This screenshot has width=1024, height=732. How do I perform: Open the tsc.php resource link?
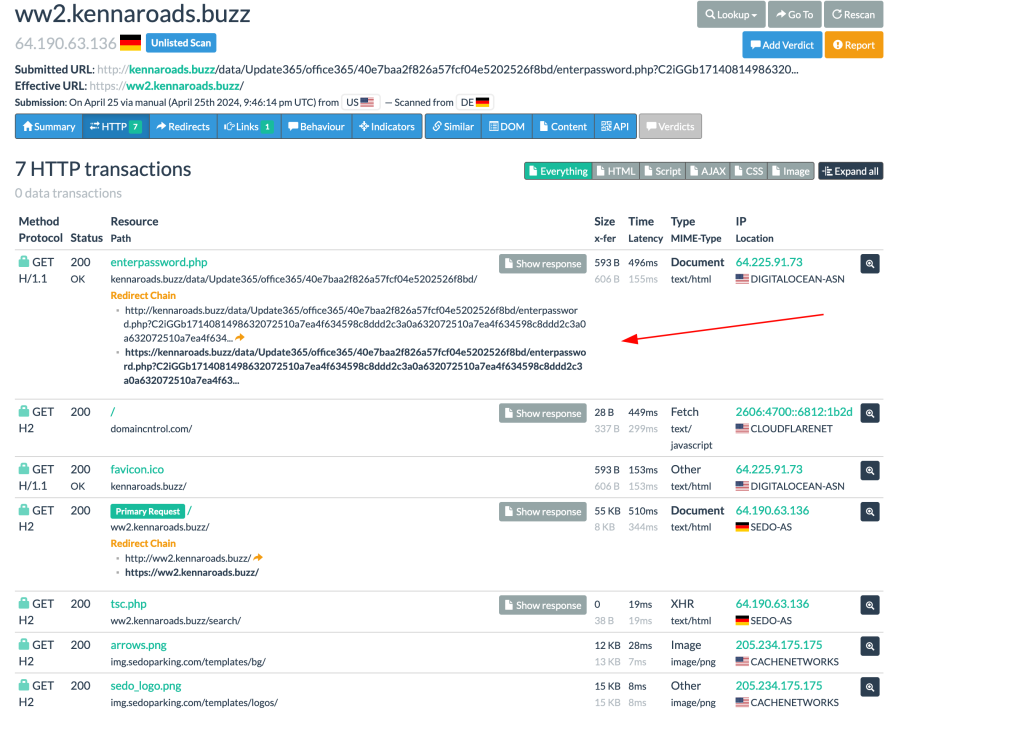pyautogui.click(x=129, y=604)
